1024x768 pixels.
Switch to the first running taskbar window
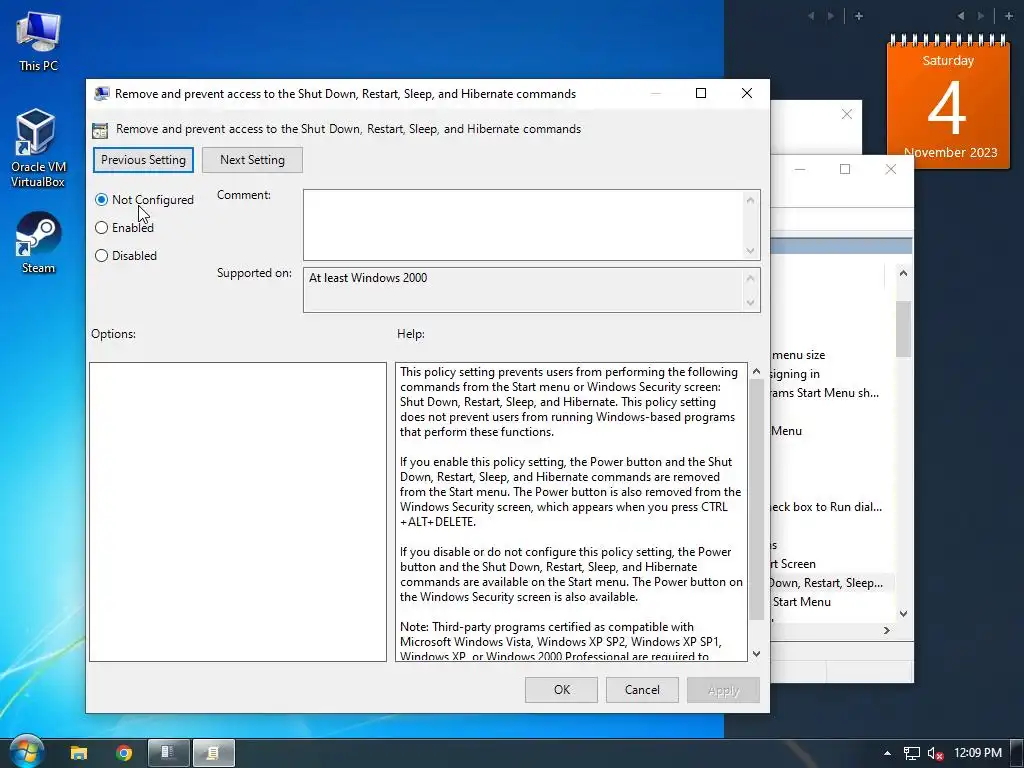click(x=168, y=753)
